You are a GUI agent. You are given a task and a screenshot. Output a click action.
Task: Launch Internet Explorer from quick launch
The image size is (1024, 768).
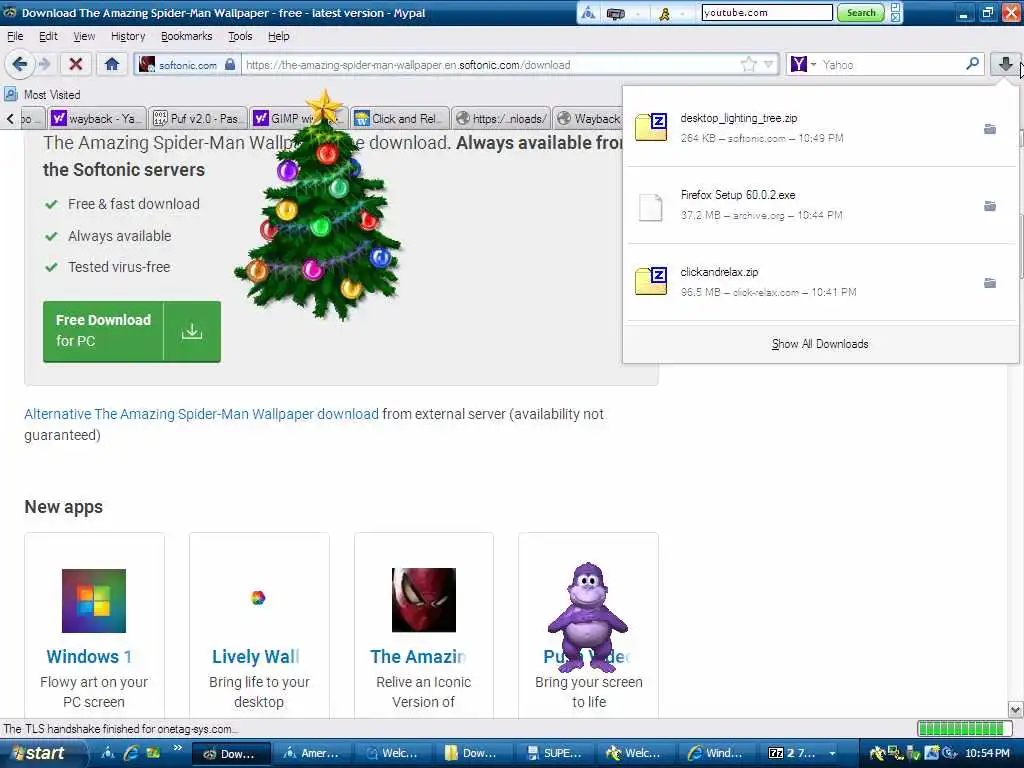click(x=131, y=753)
